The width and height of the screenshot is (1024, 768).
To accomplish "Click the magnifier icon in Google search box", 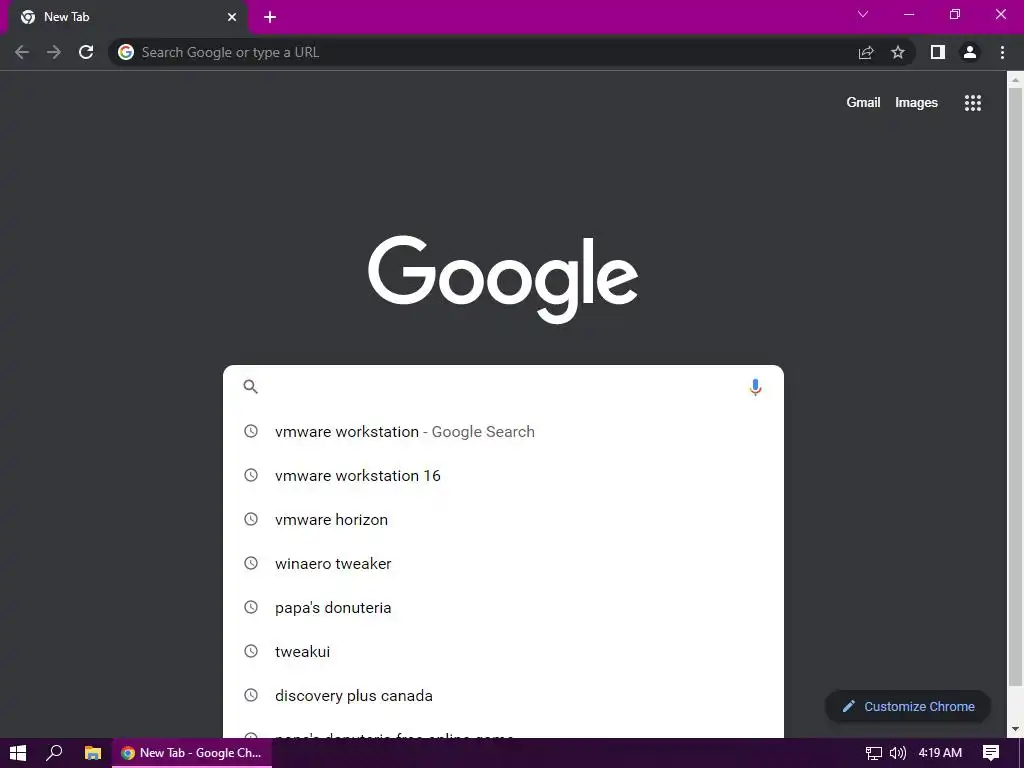I will tap(251, 387).
